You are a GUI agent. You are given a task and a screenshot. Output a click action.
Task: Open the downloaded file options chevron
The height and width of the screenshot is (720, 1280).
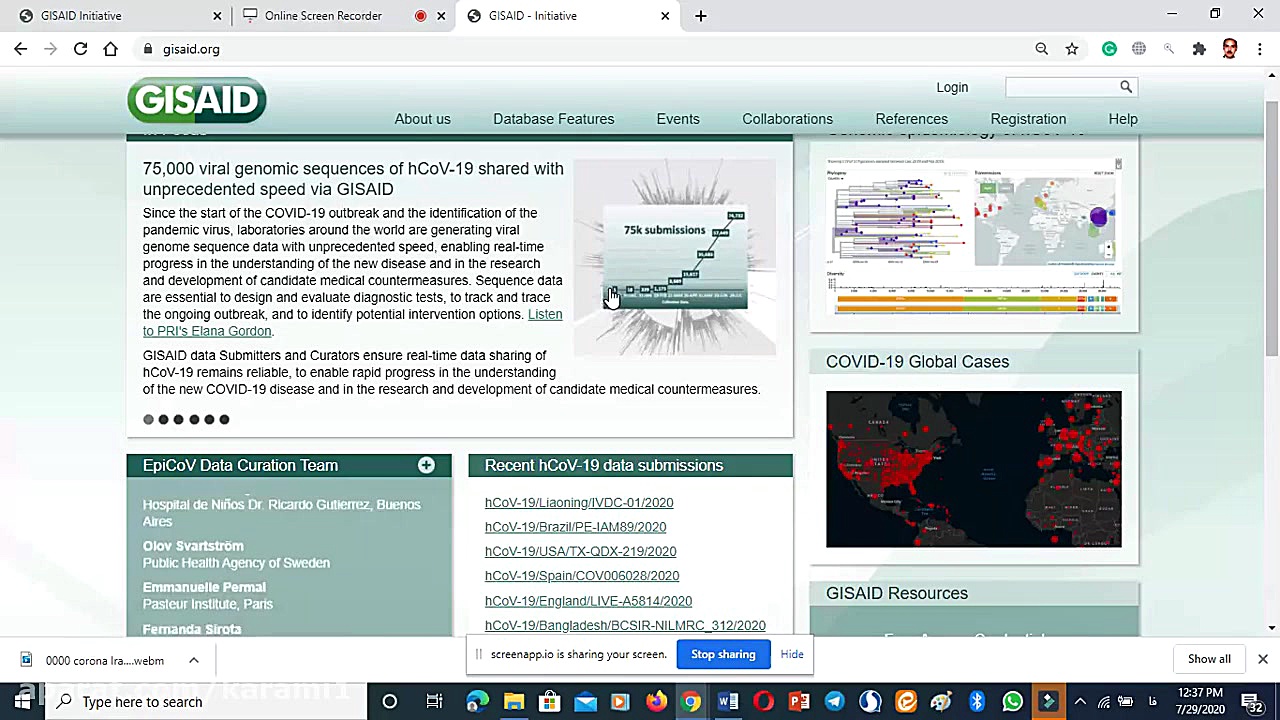point(194,660)
